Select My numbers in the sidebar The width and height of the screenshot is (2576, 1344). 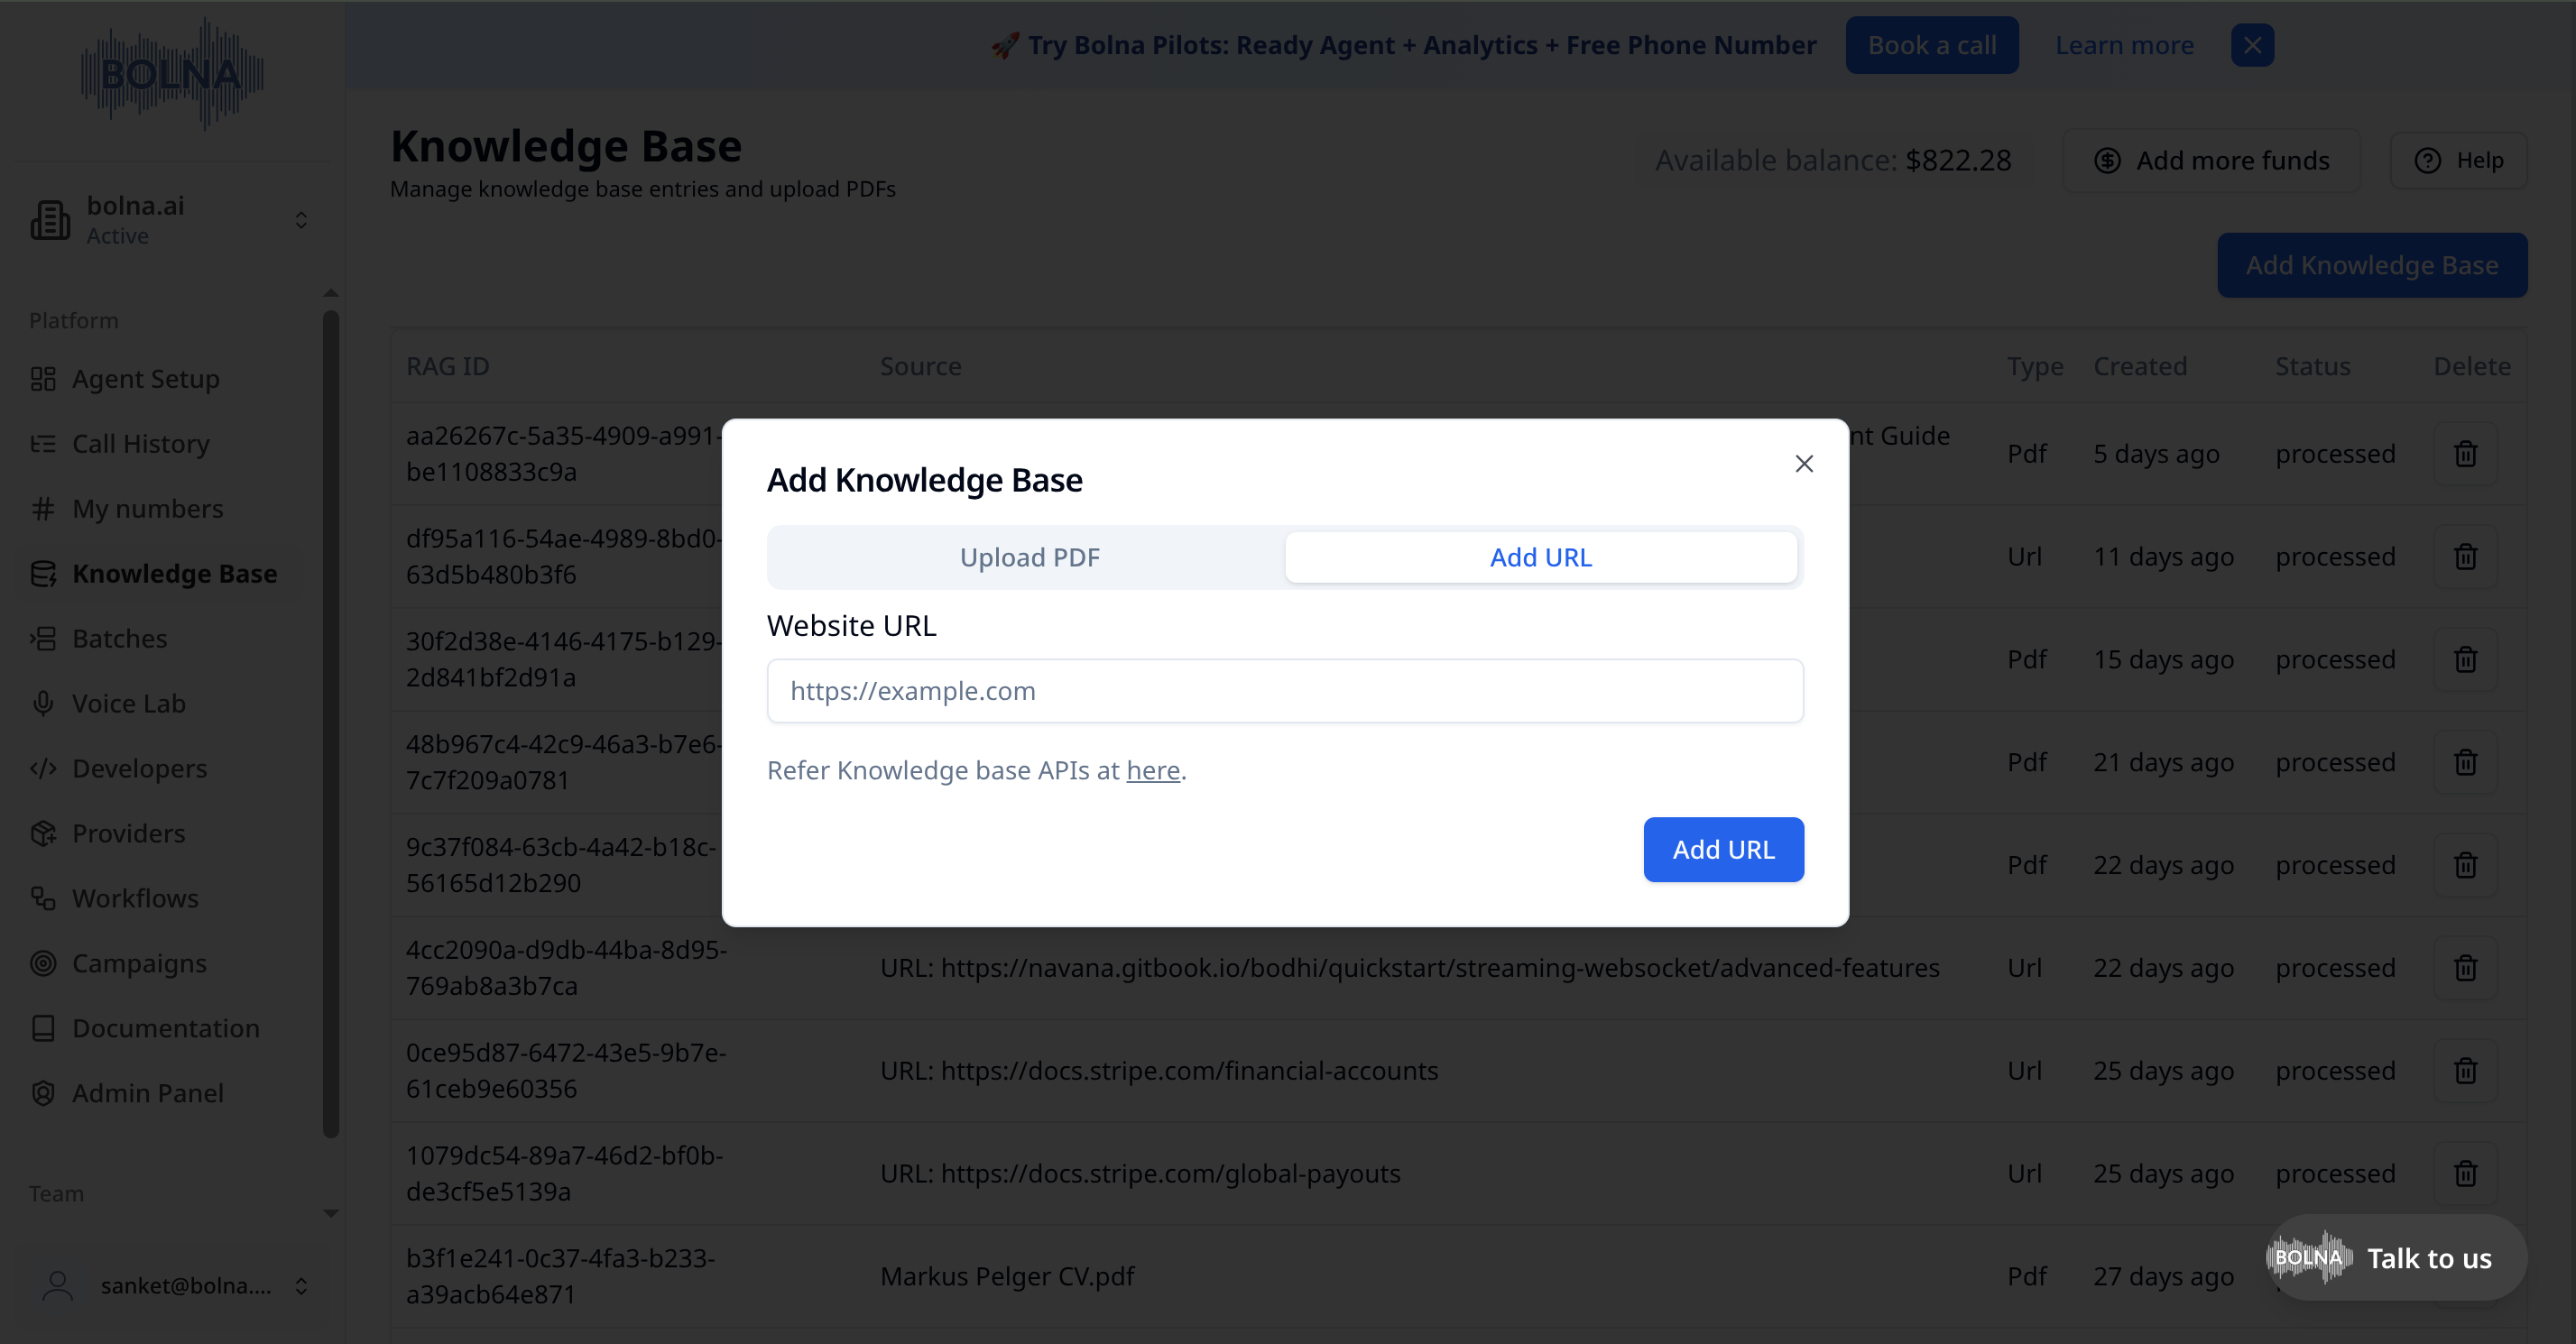(x=147, y=508)
